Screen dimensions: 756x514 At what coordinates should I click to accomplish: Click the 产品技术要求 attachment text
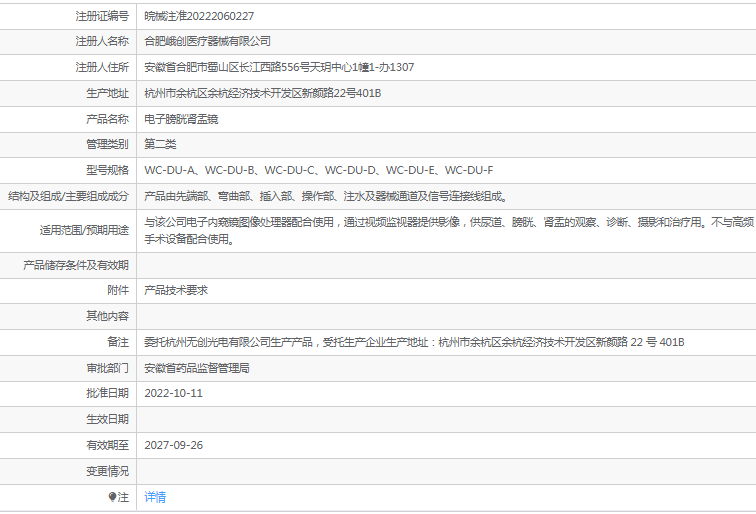pyautogui.click(x=176, y=290)
